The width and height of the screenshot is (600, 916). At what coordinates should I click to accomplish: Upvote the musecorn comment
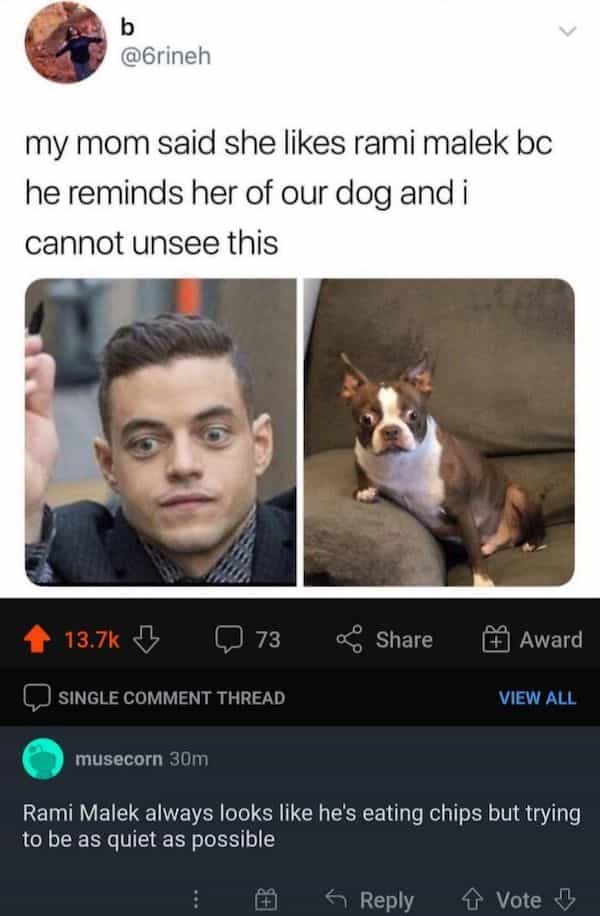(x=471, y=899)
